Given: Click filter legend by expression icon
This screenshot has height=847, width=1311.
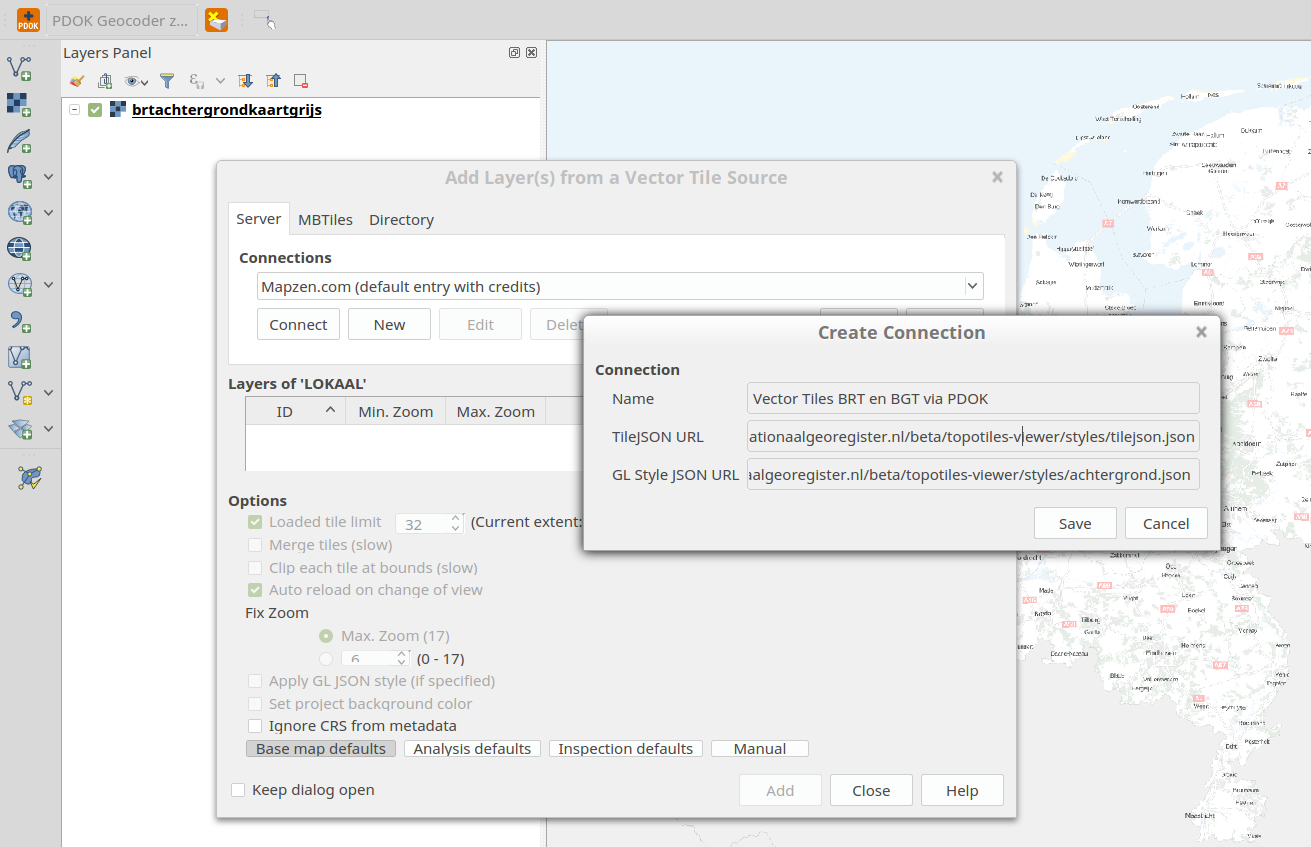Looking at the screenshot, I should (x=197, y=81).
